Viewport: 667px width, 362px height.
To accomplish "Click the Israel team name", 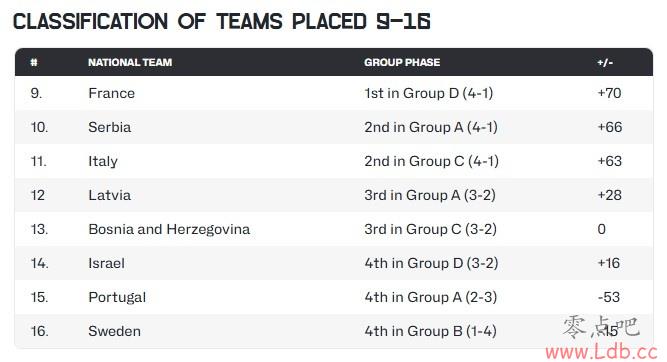I will [106, 263].
